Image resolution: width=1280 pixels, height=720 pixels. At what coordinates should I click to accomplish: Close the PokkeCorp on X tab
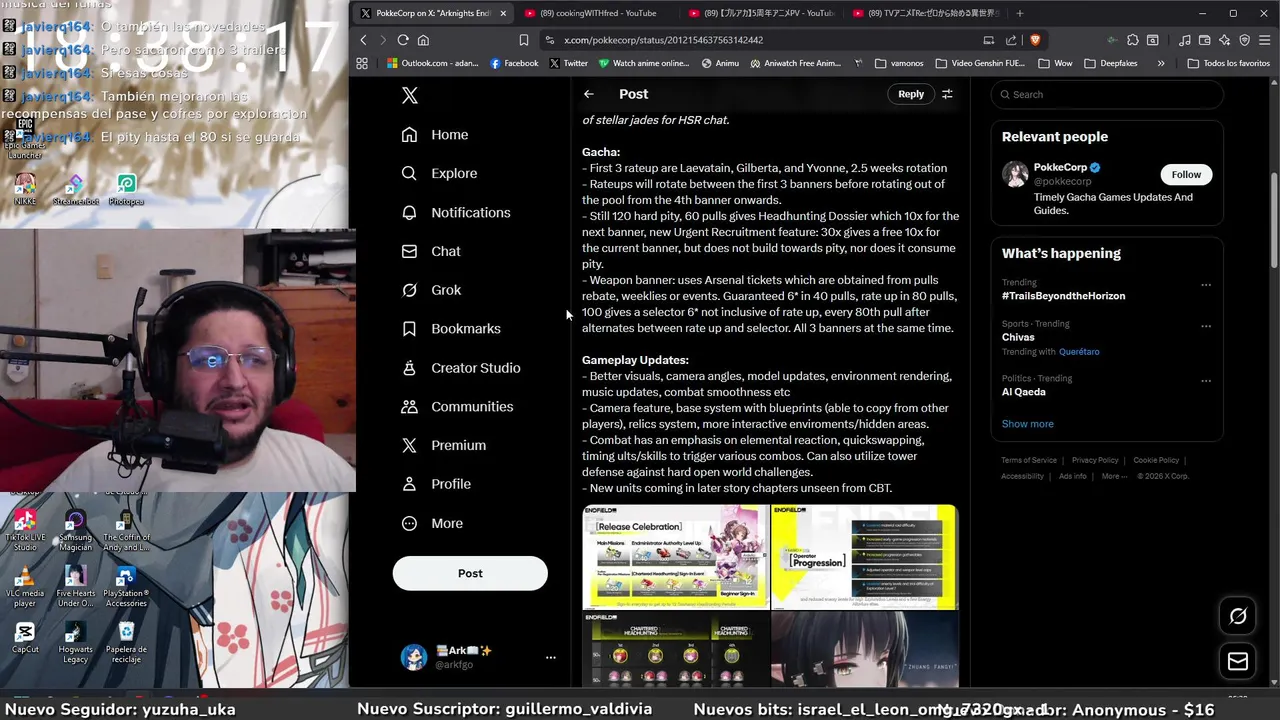tap(503, 13)
